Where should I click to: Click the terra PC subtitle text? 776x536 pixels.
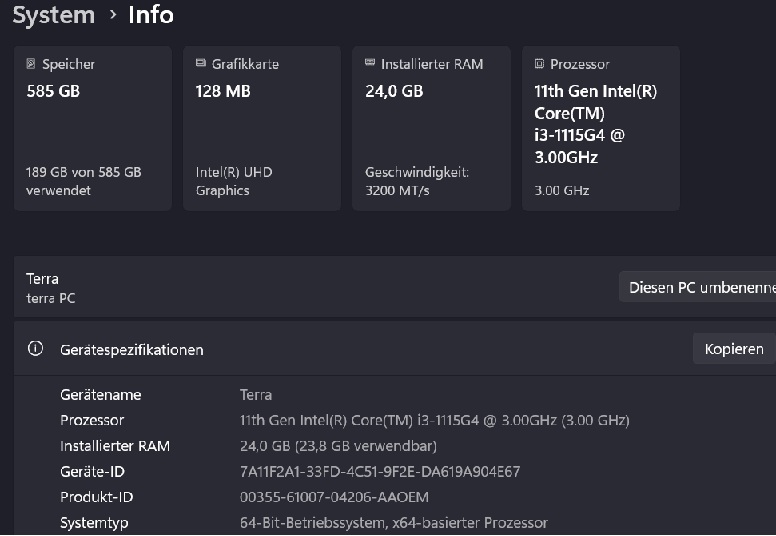51,298
